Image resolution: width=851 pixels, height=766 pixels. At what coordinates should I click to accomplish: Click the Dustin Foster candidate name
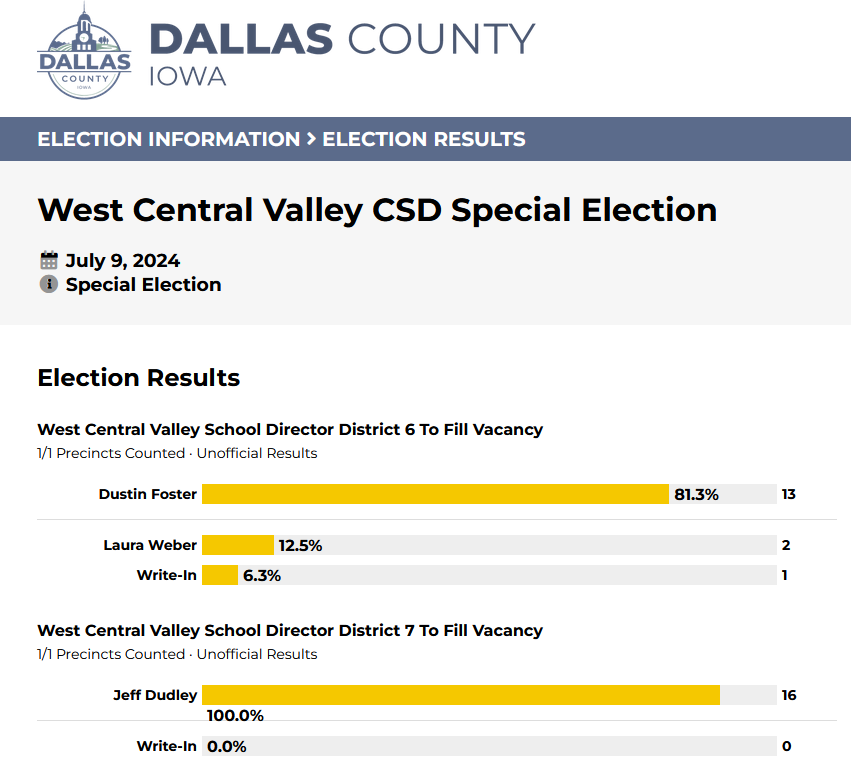point(148,494)
